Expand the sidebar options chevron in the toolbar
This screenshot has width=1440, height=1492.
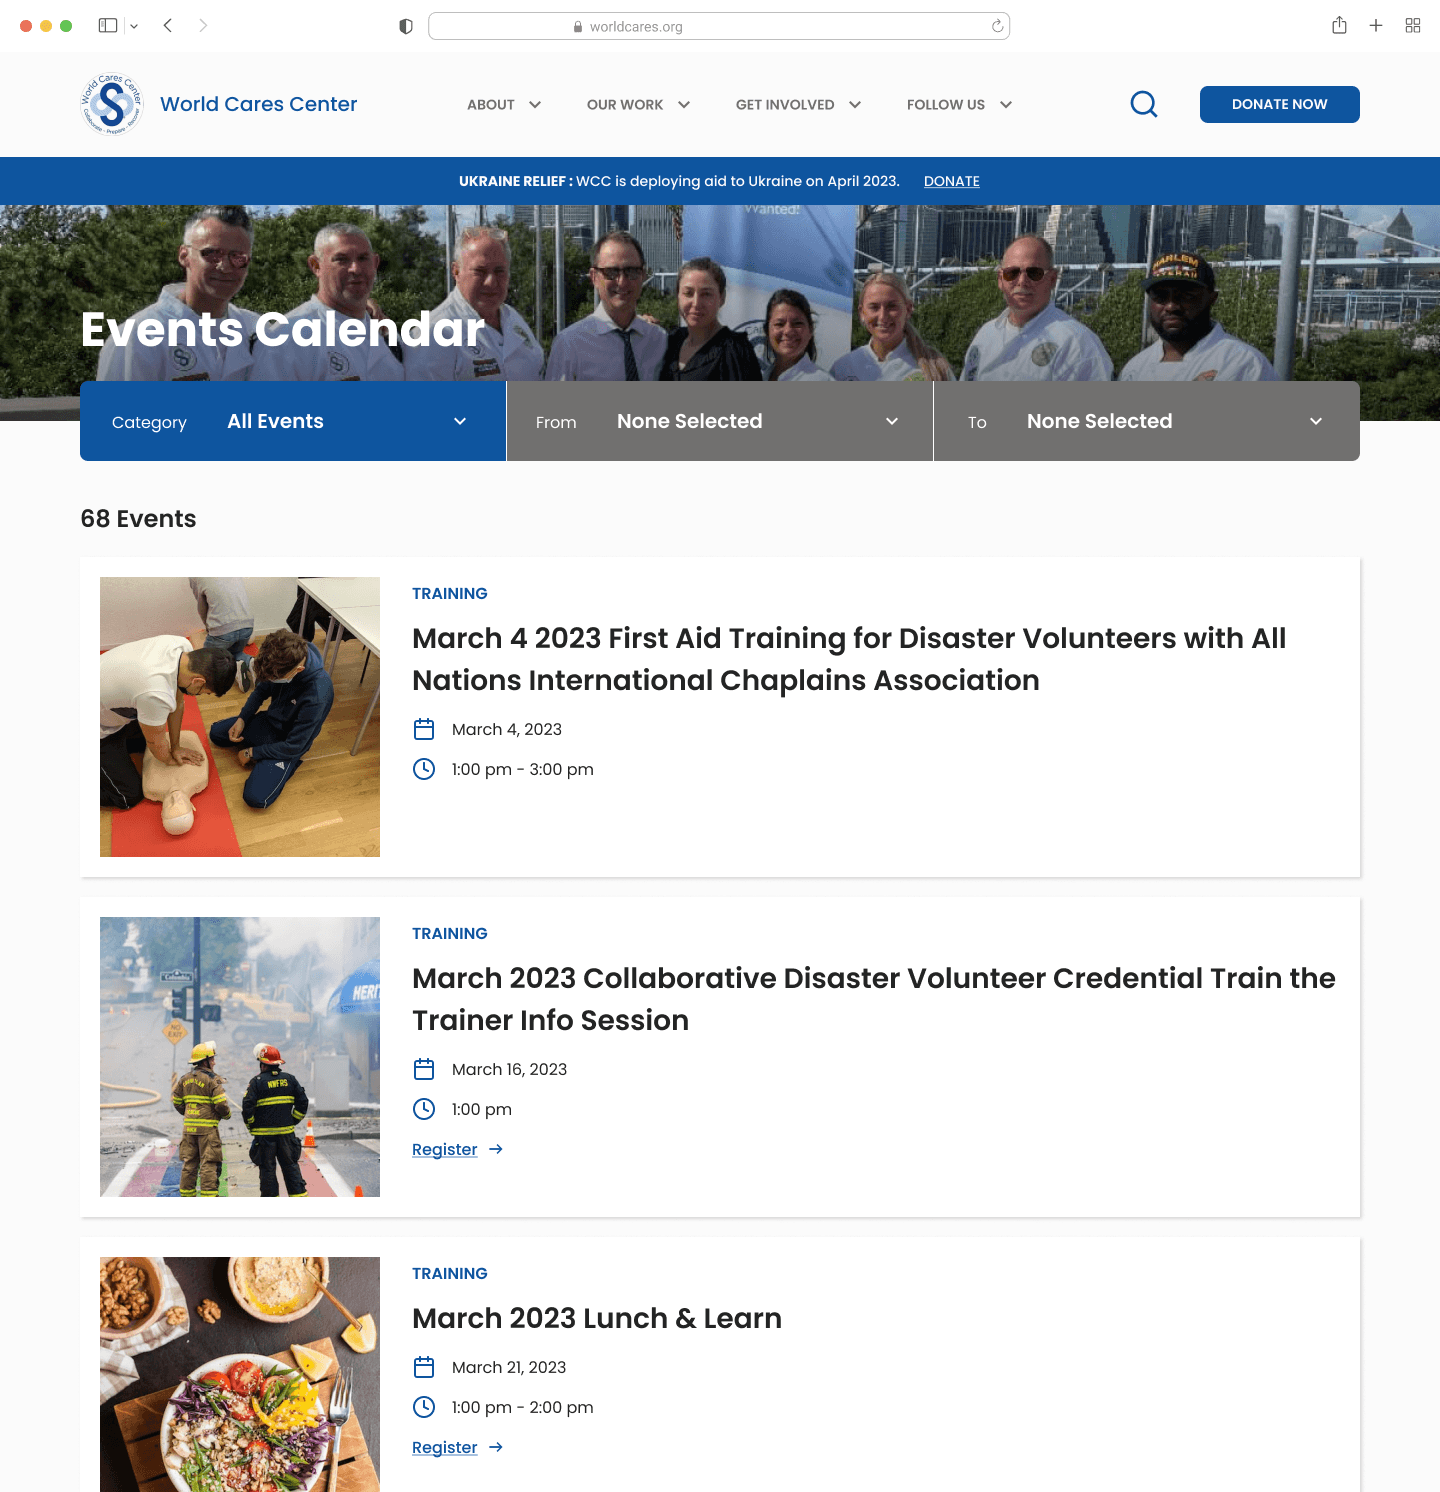pyautogui.click(x=134, y=26)
